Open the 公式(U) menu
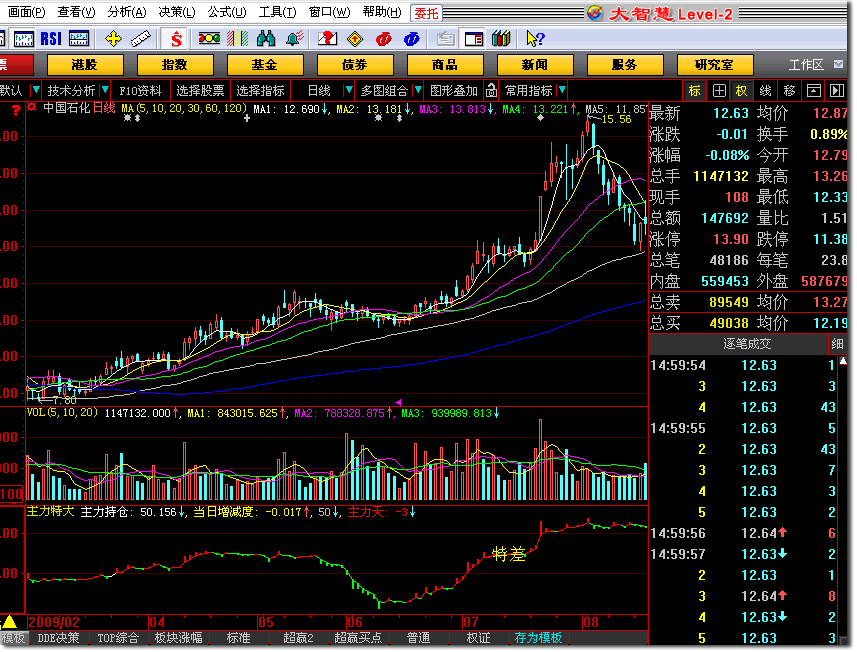The image size is (857, 652). pyautogui.click(x=227, y=12)
